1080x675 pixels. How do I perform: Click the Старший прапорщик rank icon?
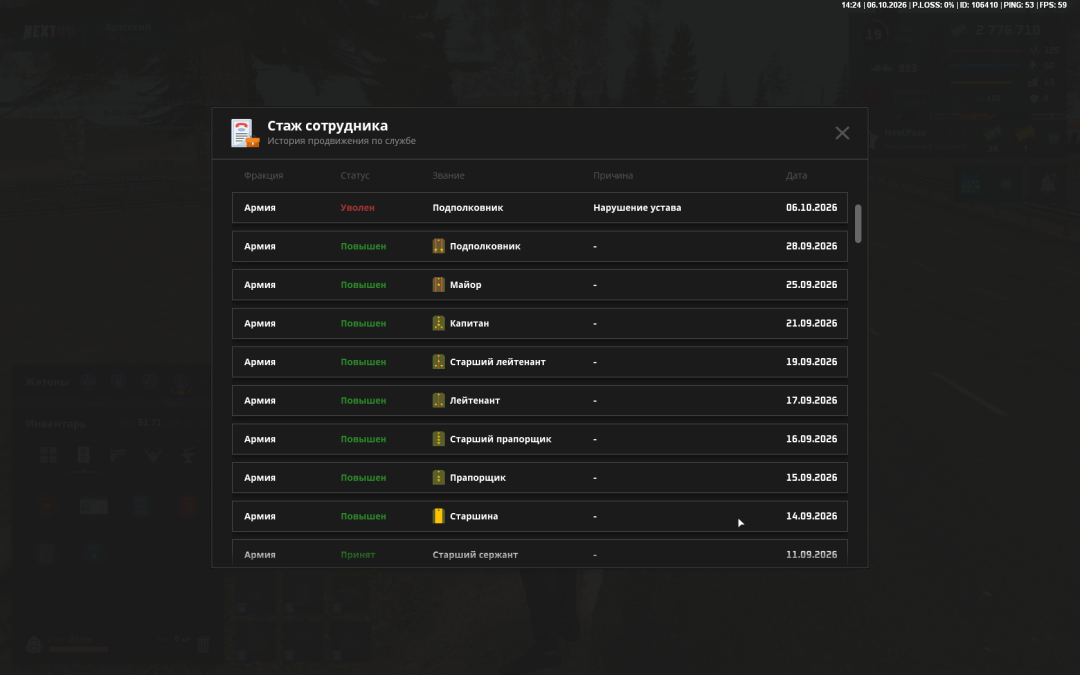[x=439, y=439]
